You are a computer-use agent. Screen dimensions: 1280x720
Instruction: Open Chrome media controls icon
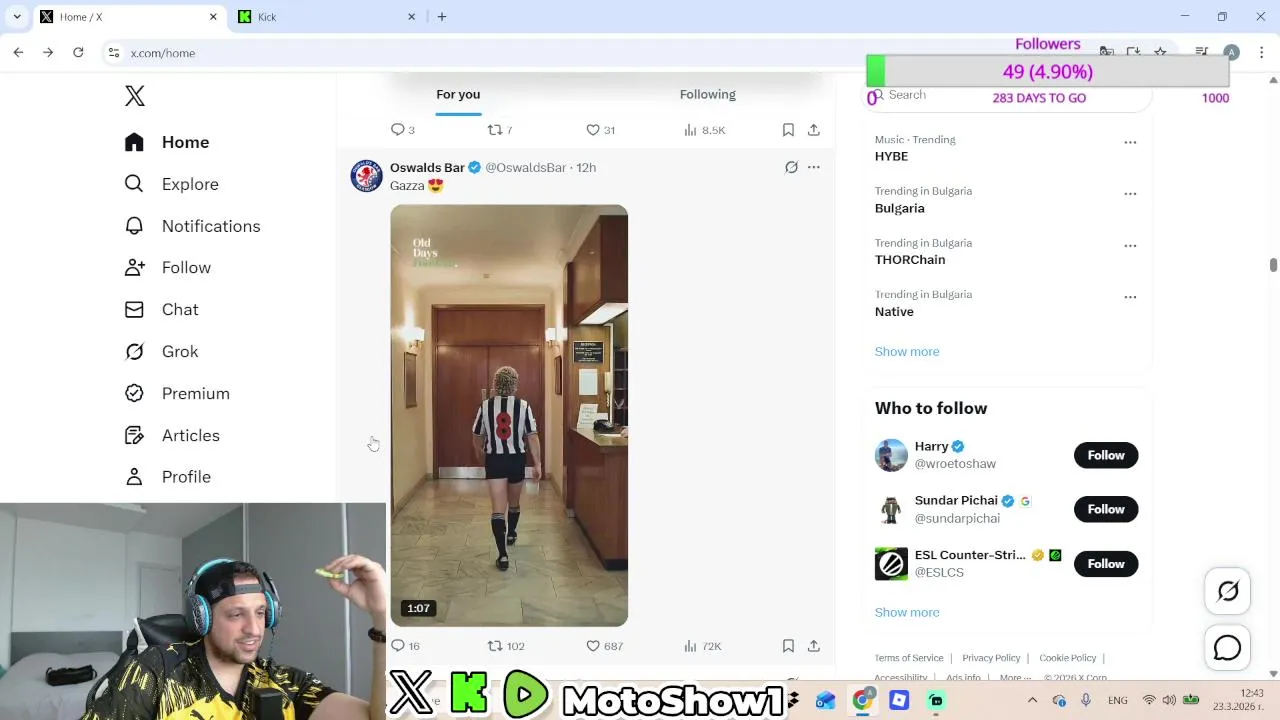point(1202,53)
